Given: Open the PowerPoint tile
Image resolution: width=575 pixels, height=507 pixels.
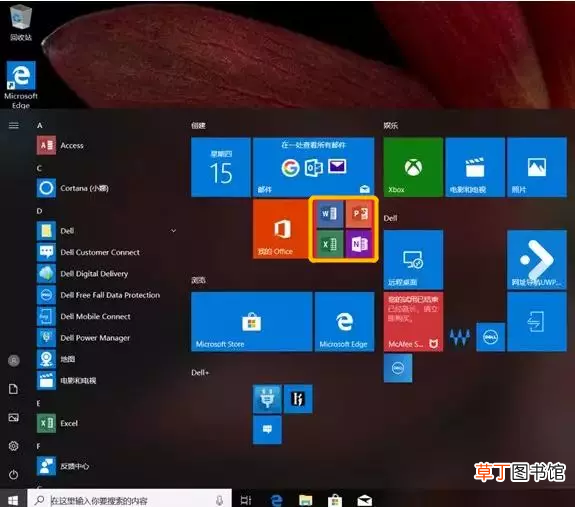Looking at the screenshot, I should click(x=359, y=214).
